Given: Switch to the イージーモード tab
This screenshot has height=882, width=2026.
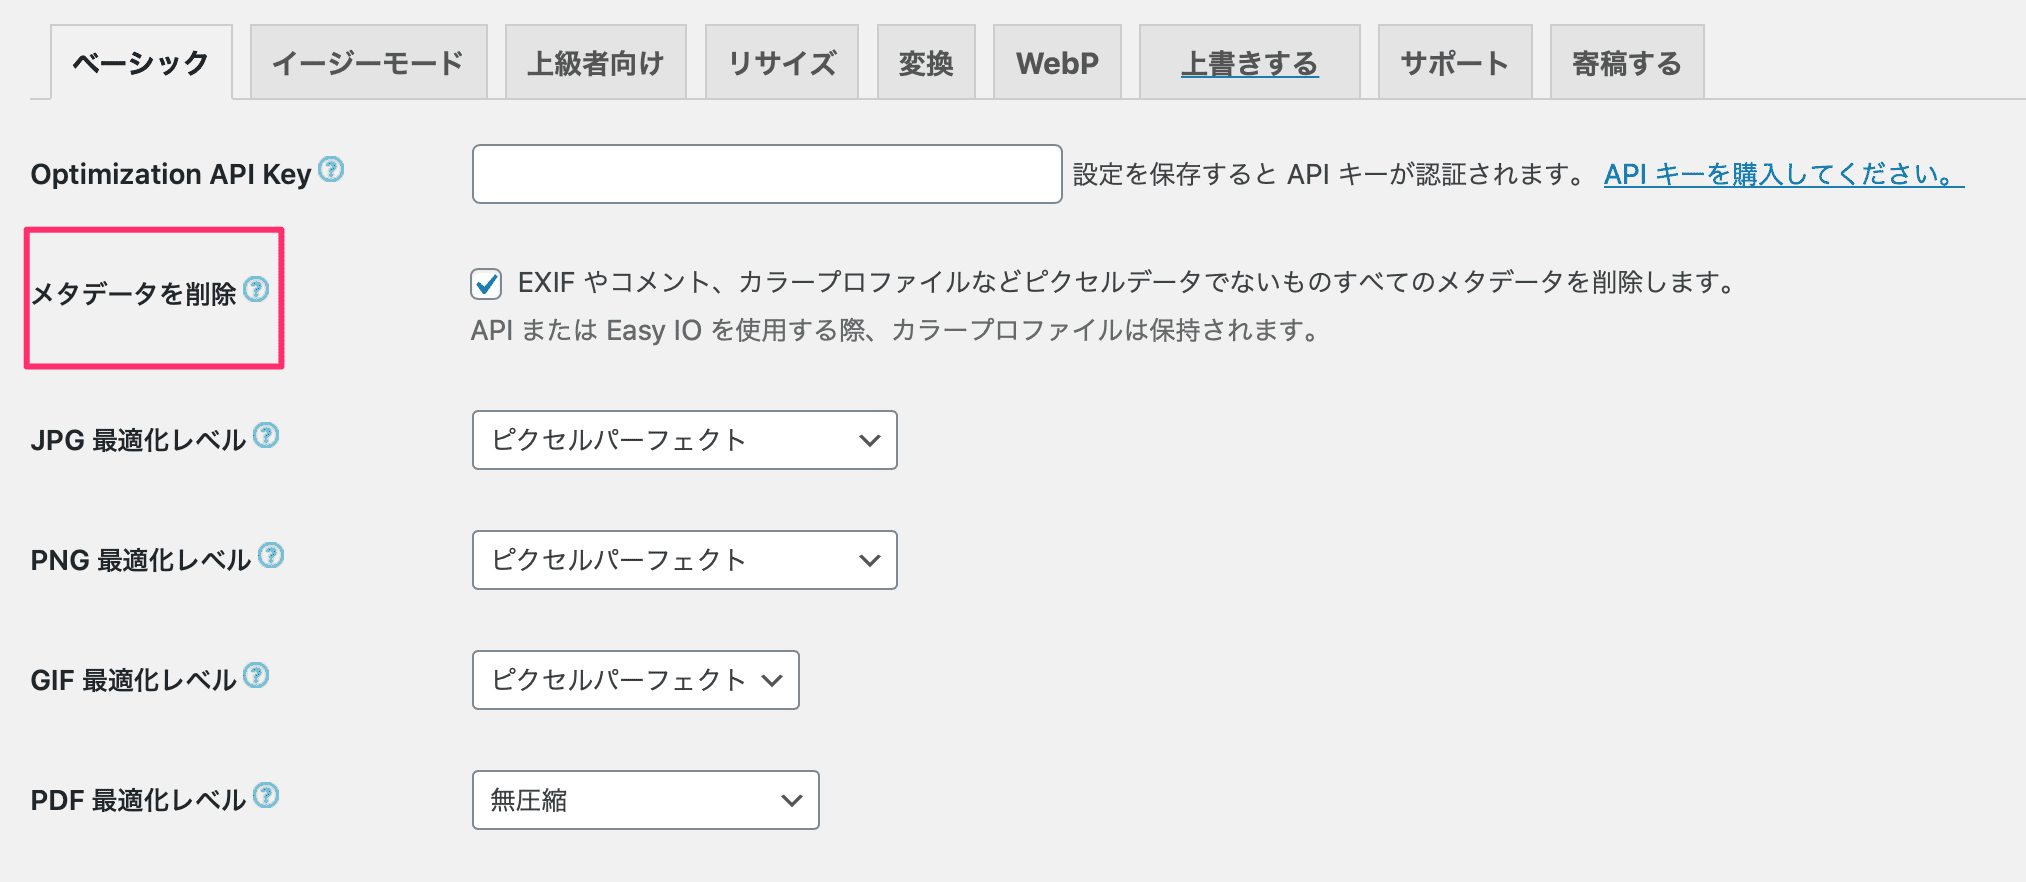Looking at the screenshot, I should pos(368,63).
